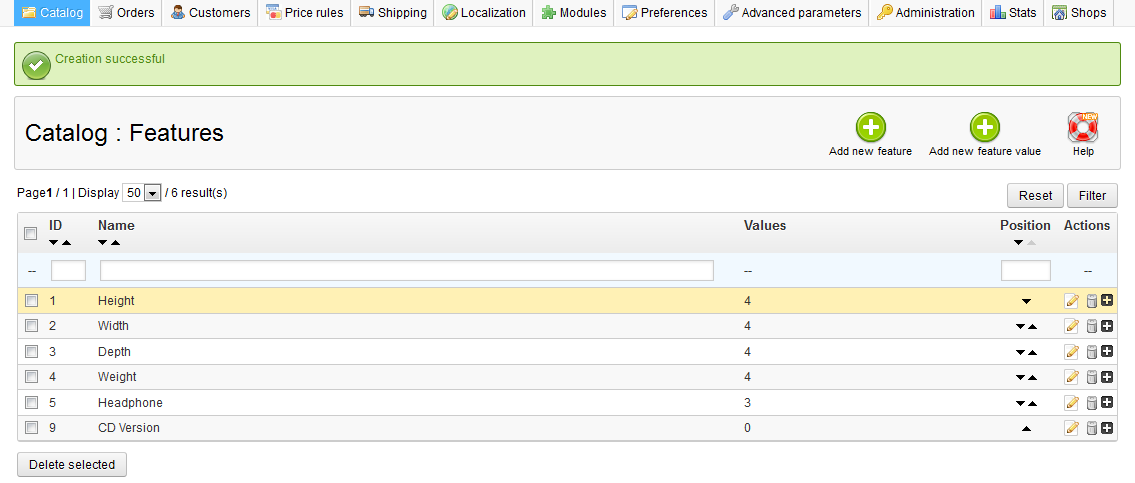This screenshot has height=483, width=1135.
Task: Open the Orders tab
Action: (126, 13)
